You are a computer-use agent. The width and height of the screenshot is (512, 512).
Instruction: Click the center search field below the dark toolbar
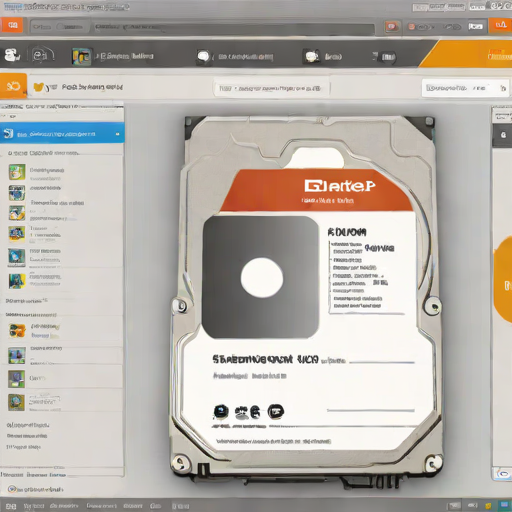point(271,88)
